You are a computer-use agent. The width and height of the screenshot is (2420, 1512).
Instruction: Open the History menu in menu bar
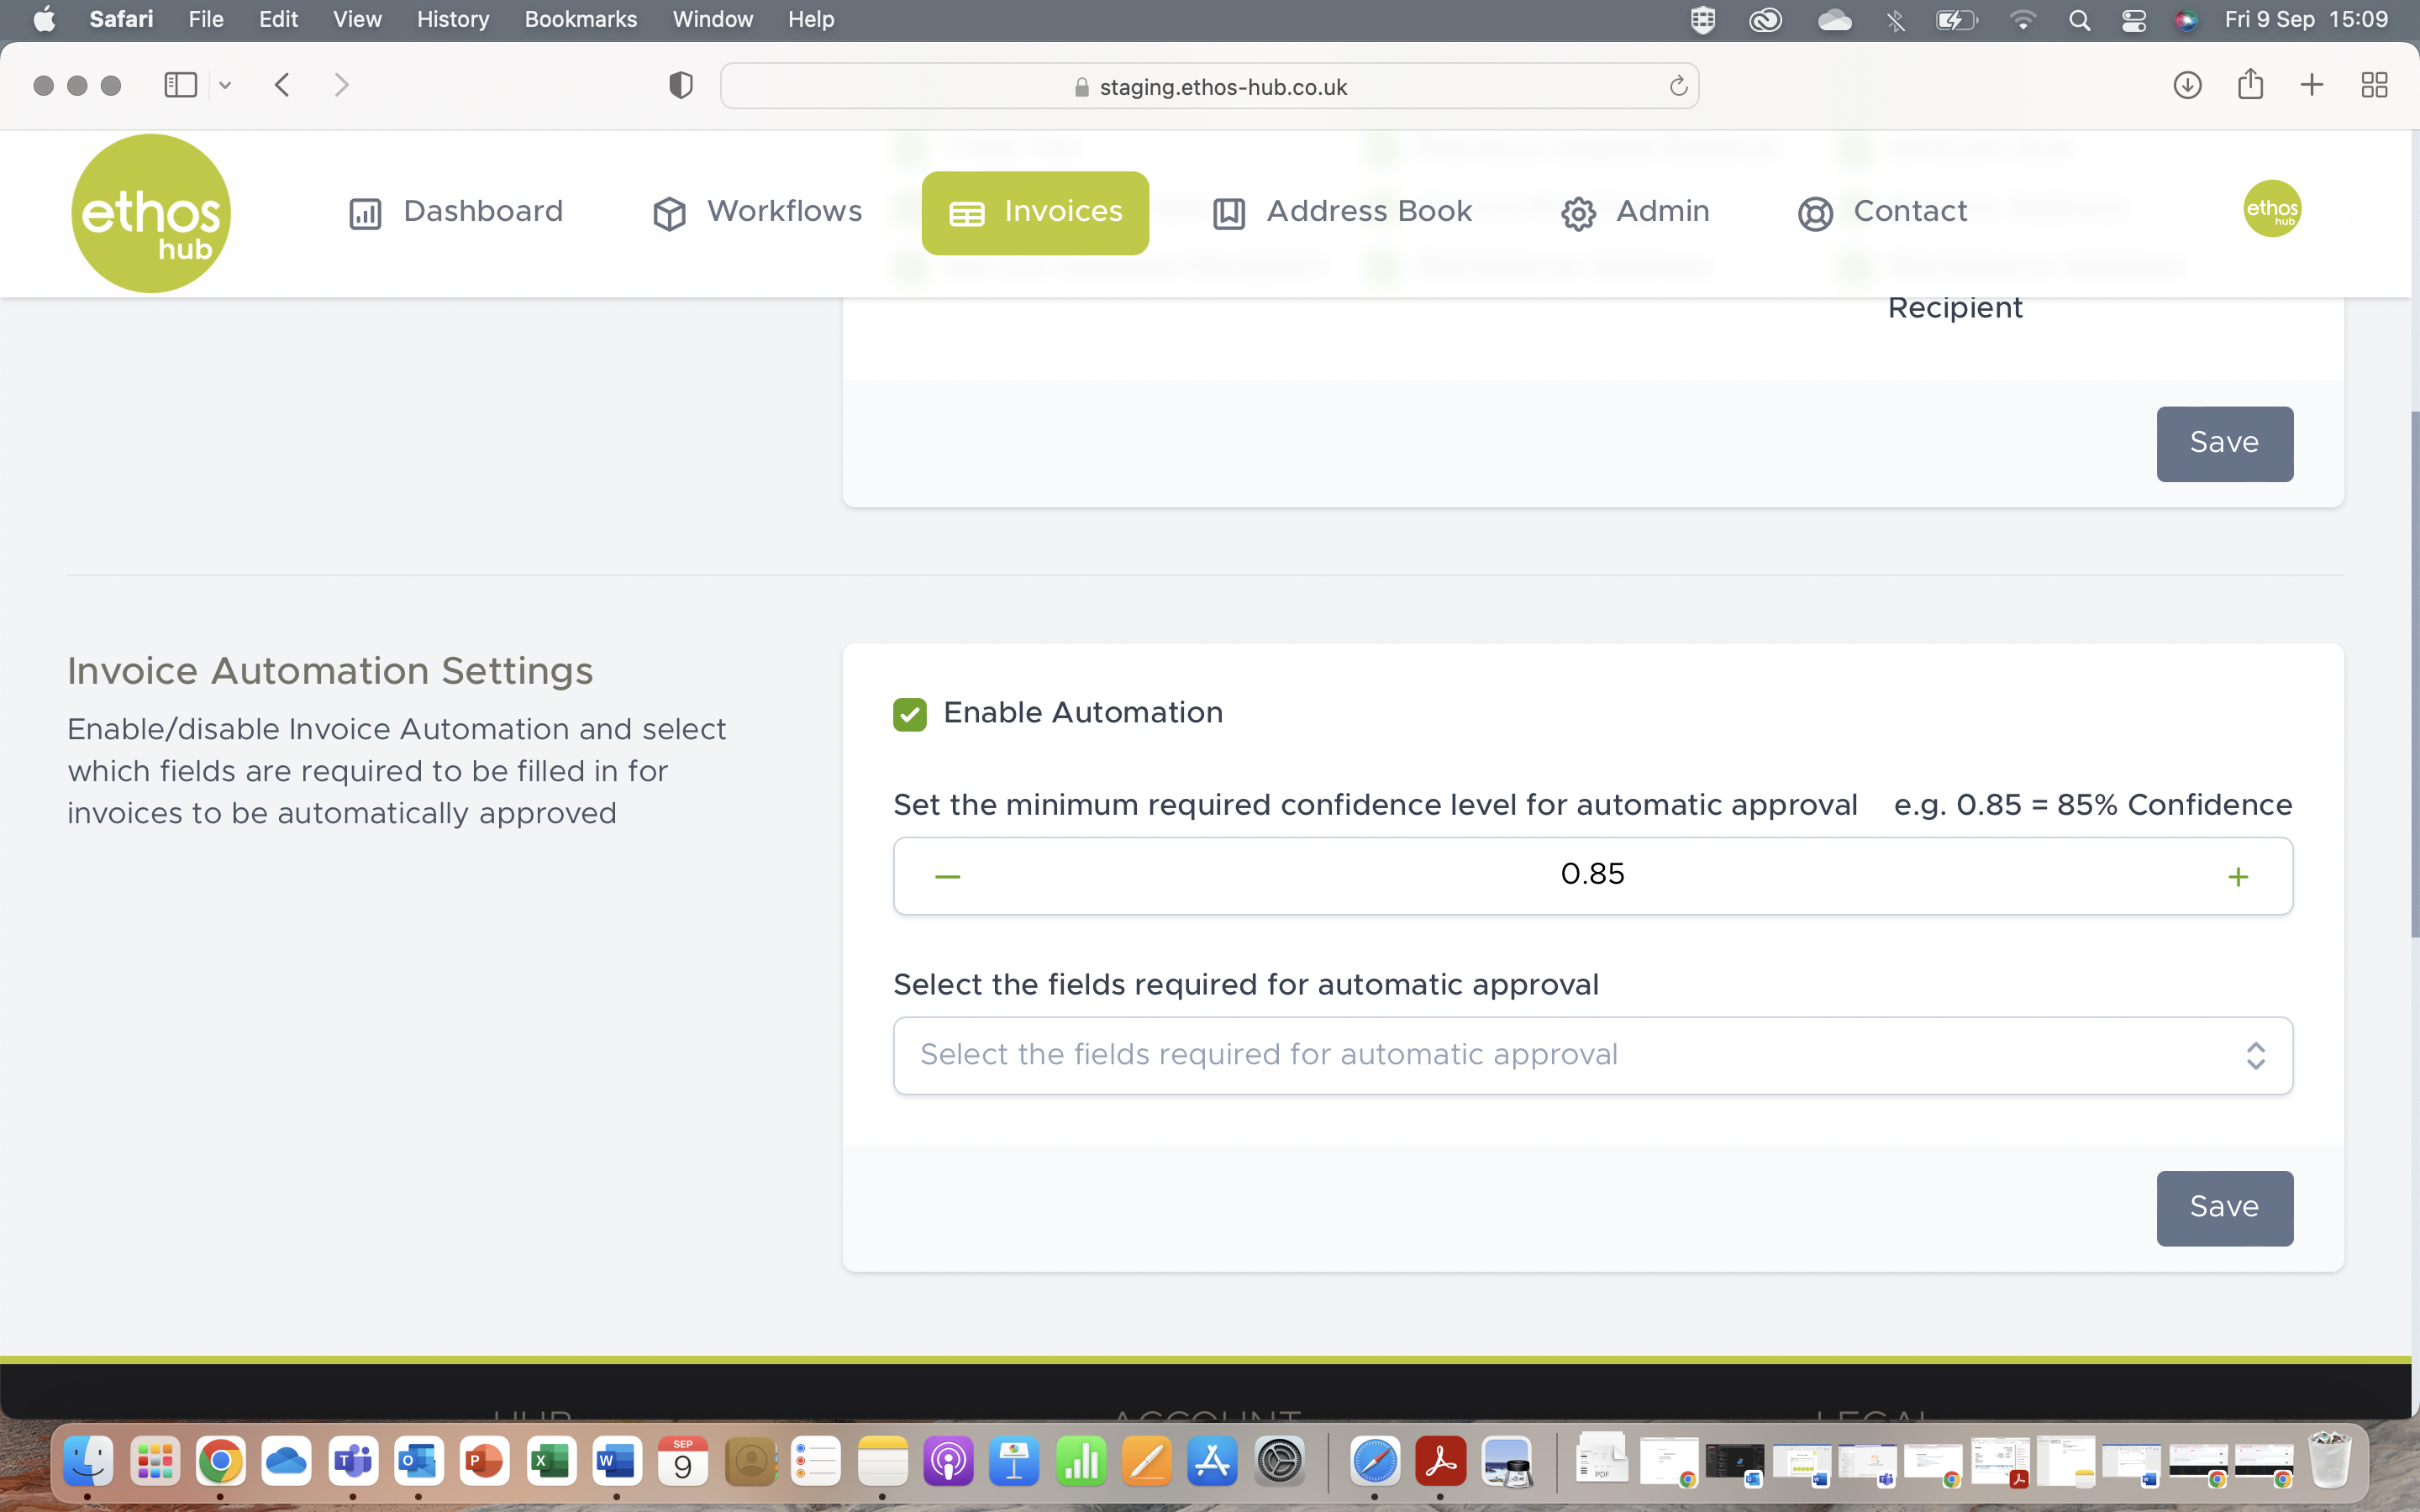click(452, 19)
